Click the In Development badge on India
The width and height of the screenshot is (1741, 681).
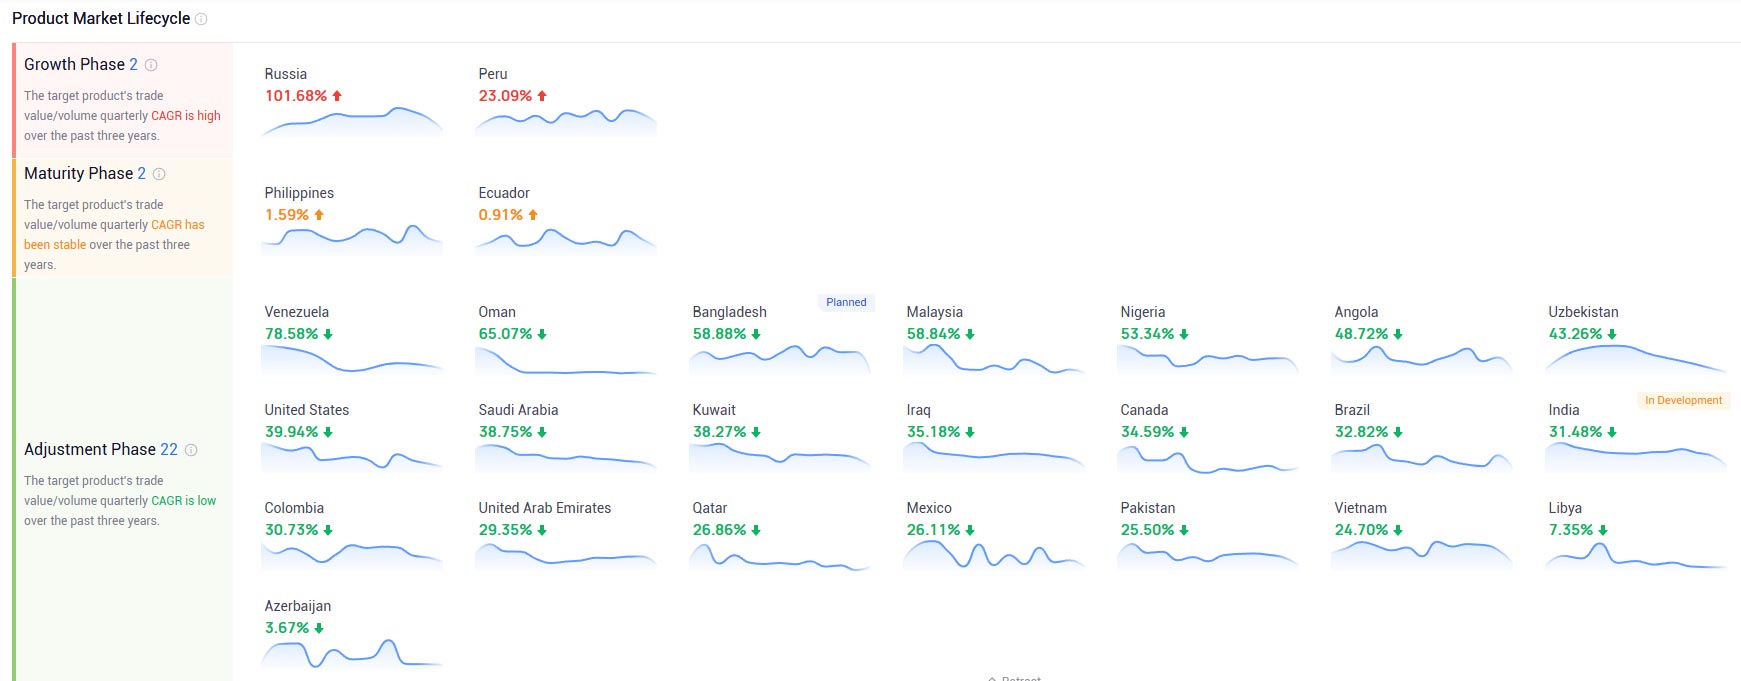[1684, 400]
